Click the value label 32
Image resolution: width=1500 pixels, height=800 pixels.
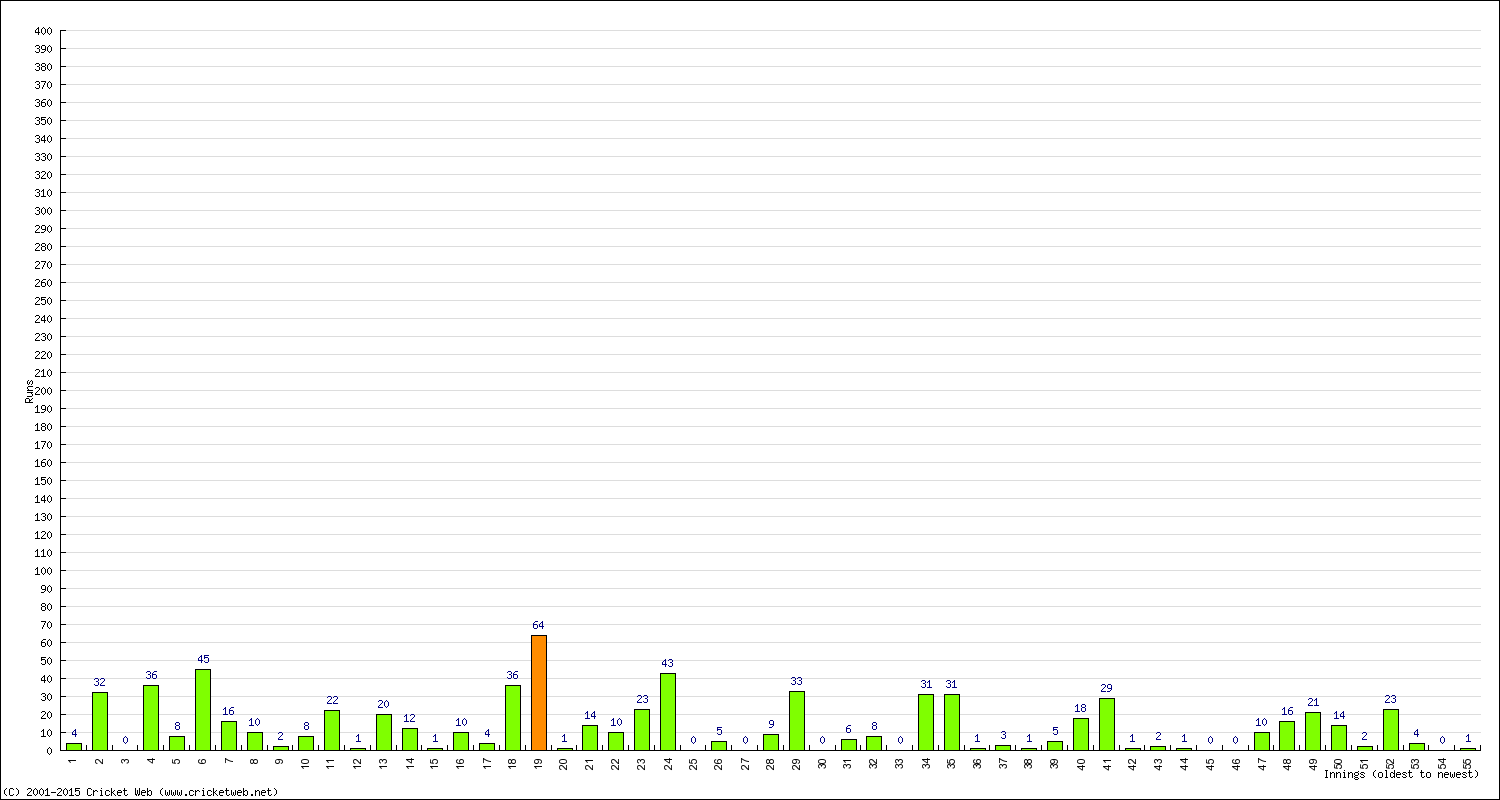tap(100, 682)
